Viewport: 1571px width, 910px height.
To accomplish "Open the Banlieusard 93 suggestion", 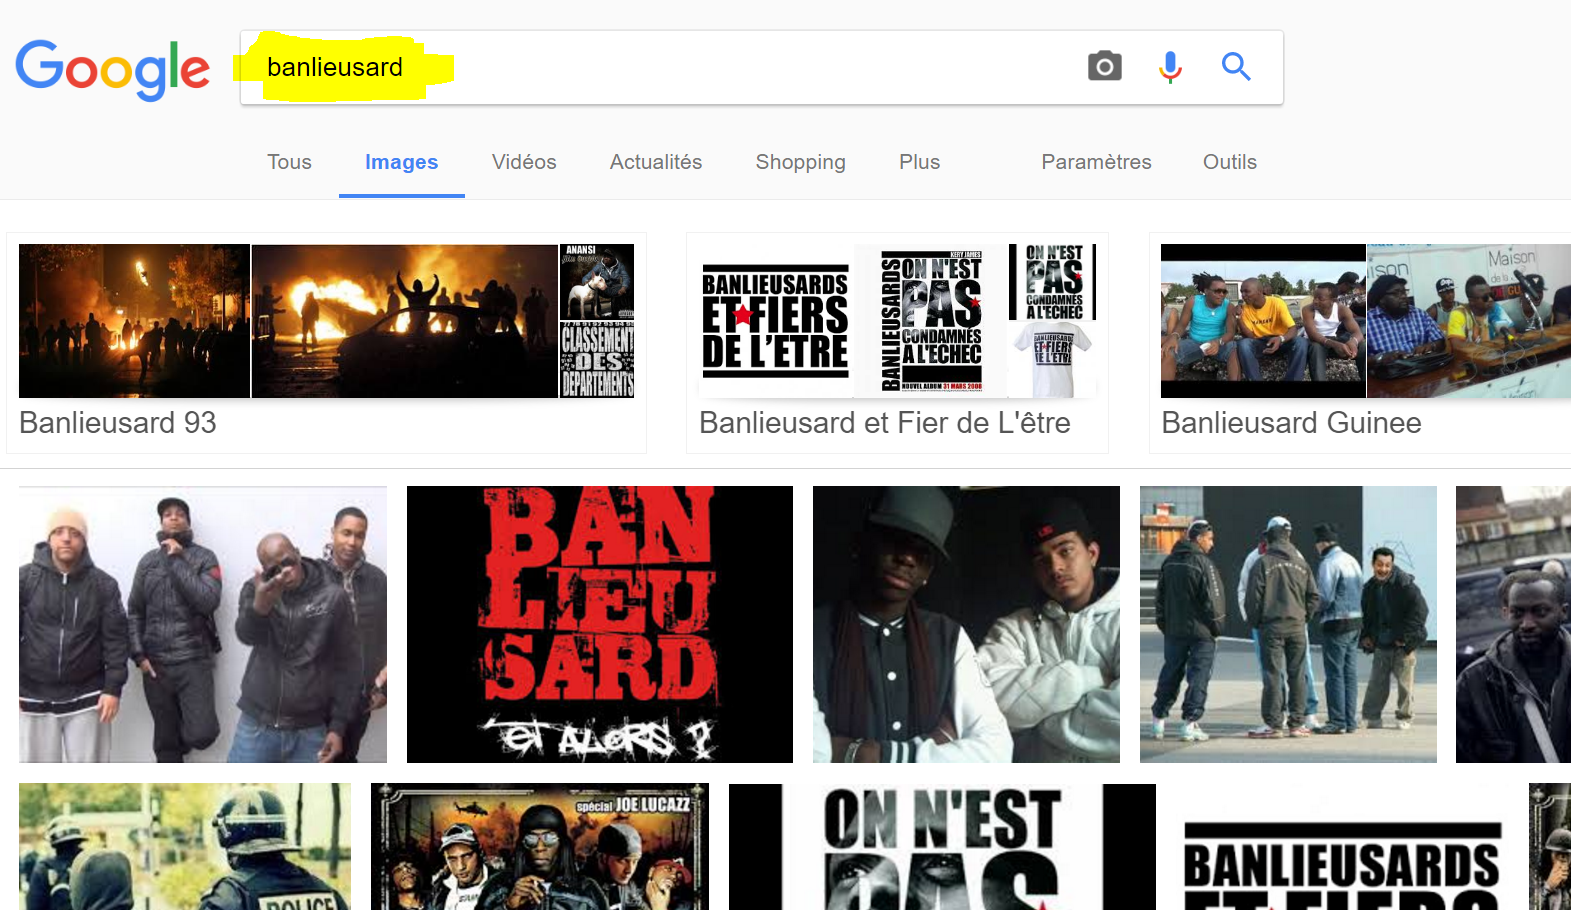I will click(326, 343).
